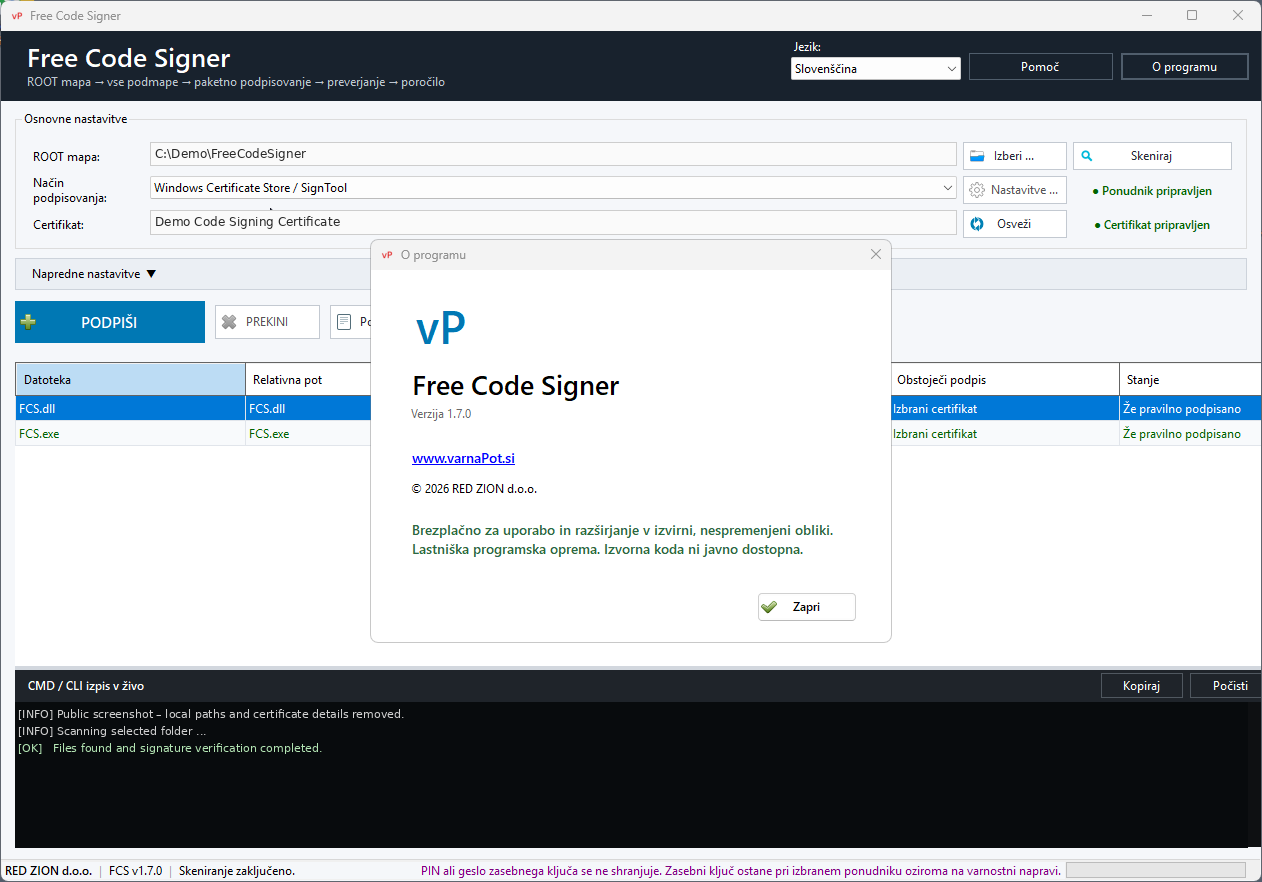
Task: Click the X icon on PREKINI button
Action: (229, 322)
